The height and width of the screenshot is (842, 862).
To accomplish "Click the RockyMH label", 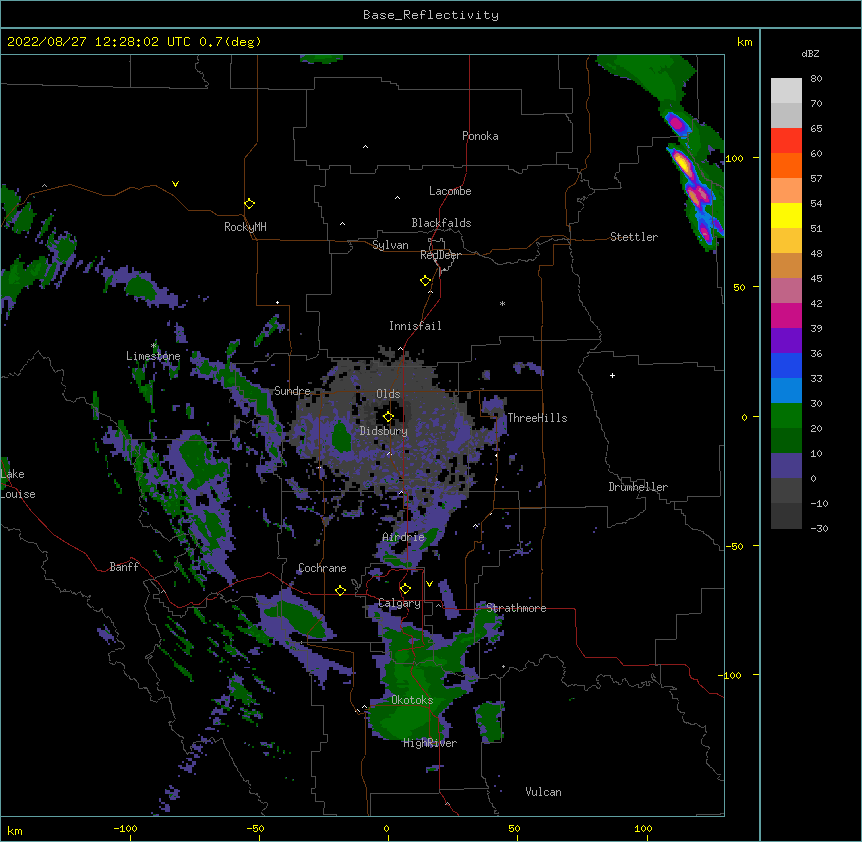I will [x=245, y=227].
